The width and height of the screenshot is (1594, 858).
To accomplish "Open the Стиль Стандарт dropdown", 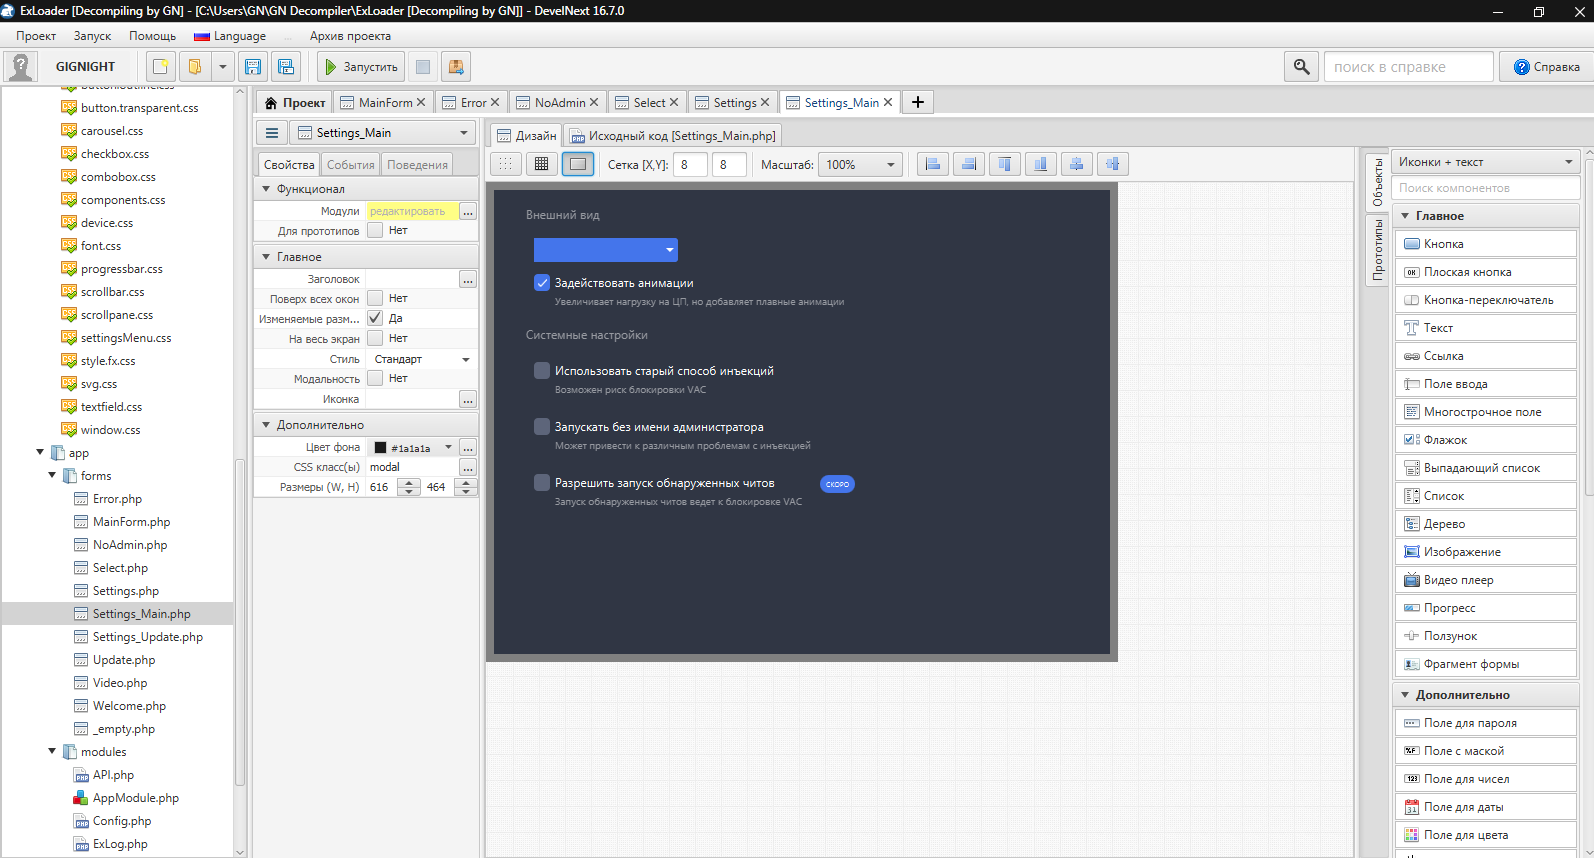I will pos(421,359).
